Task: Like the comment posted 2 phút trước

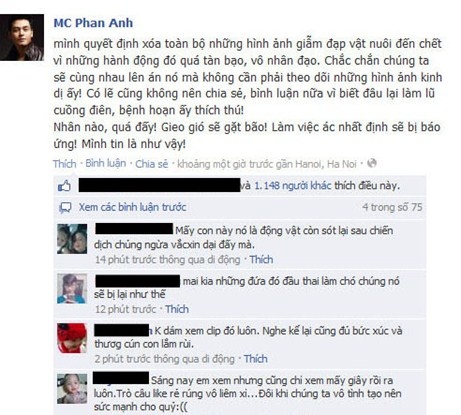Action: point(255,359)
